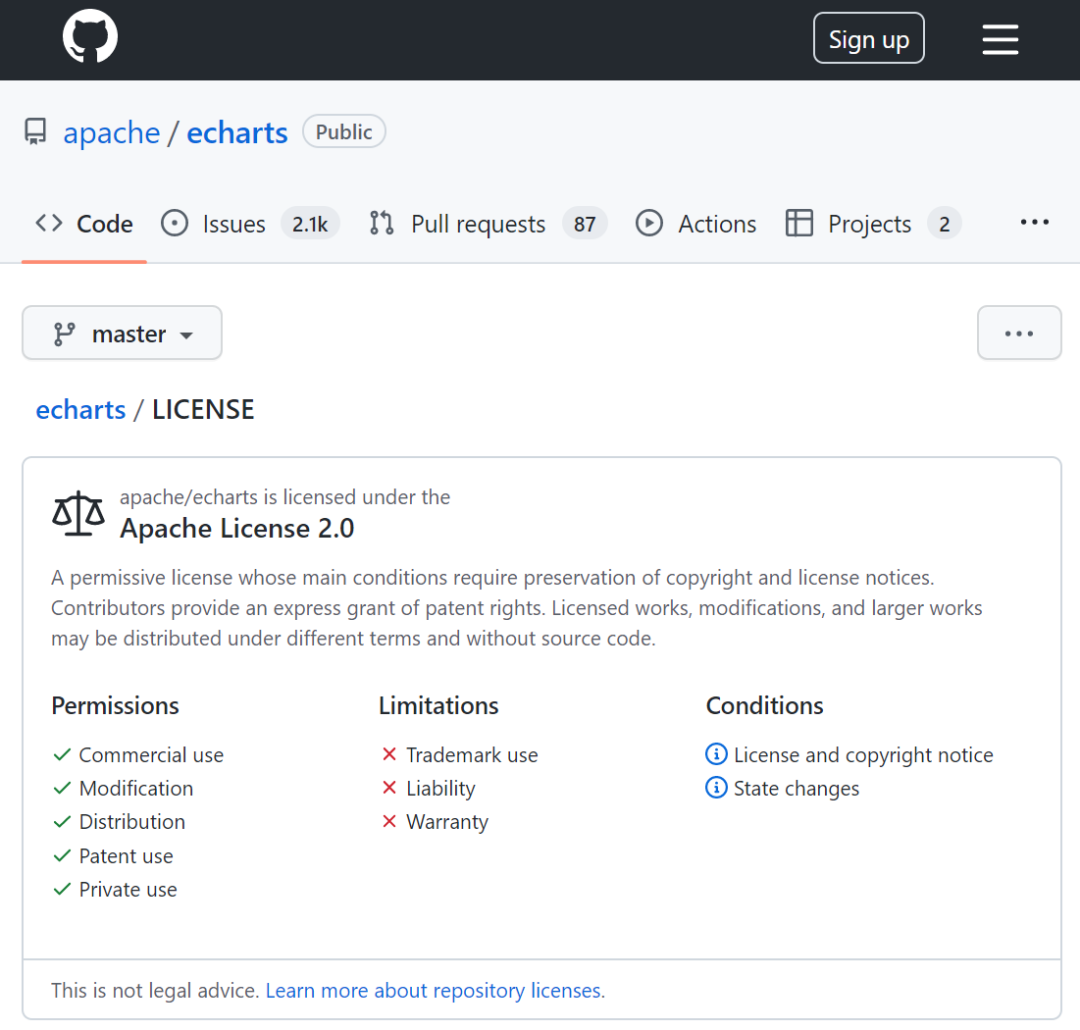
Task: Click the red X beside Liability
Action: (x=389, y=787)
